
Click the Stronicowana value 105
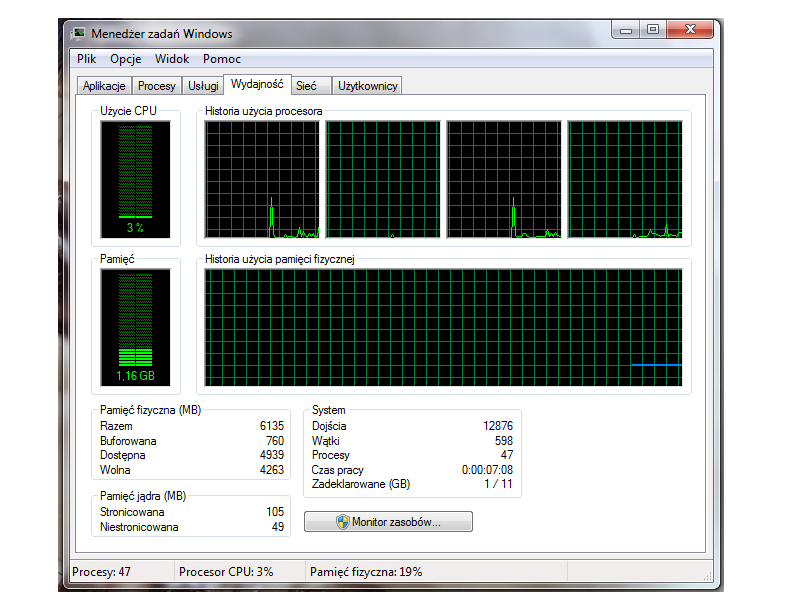(x=274, y=512)
